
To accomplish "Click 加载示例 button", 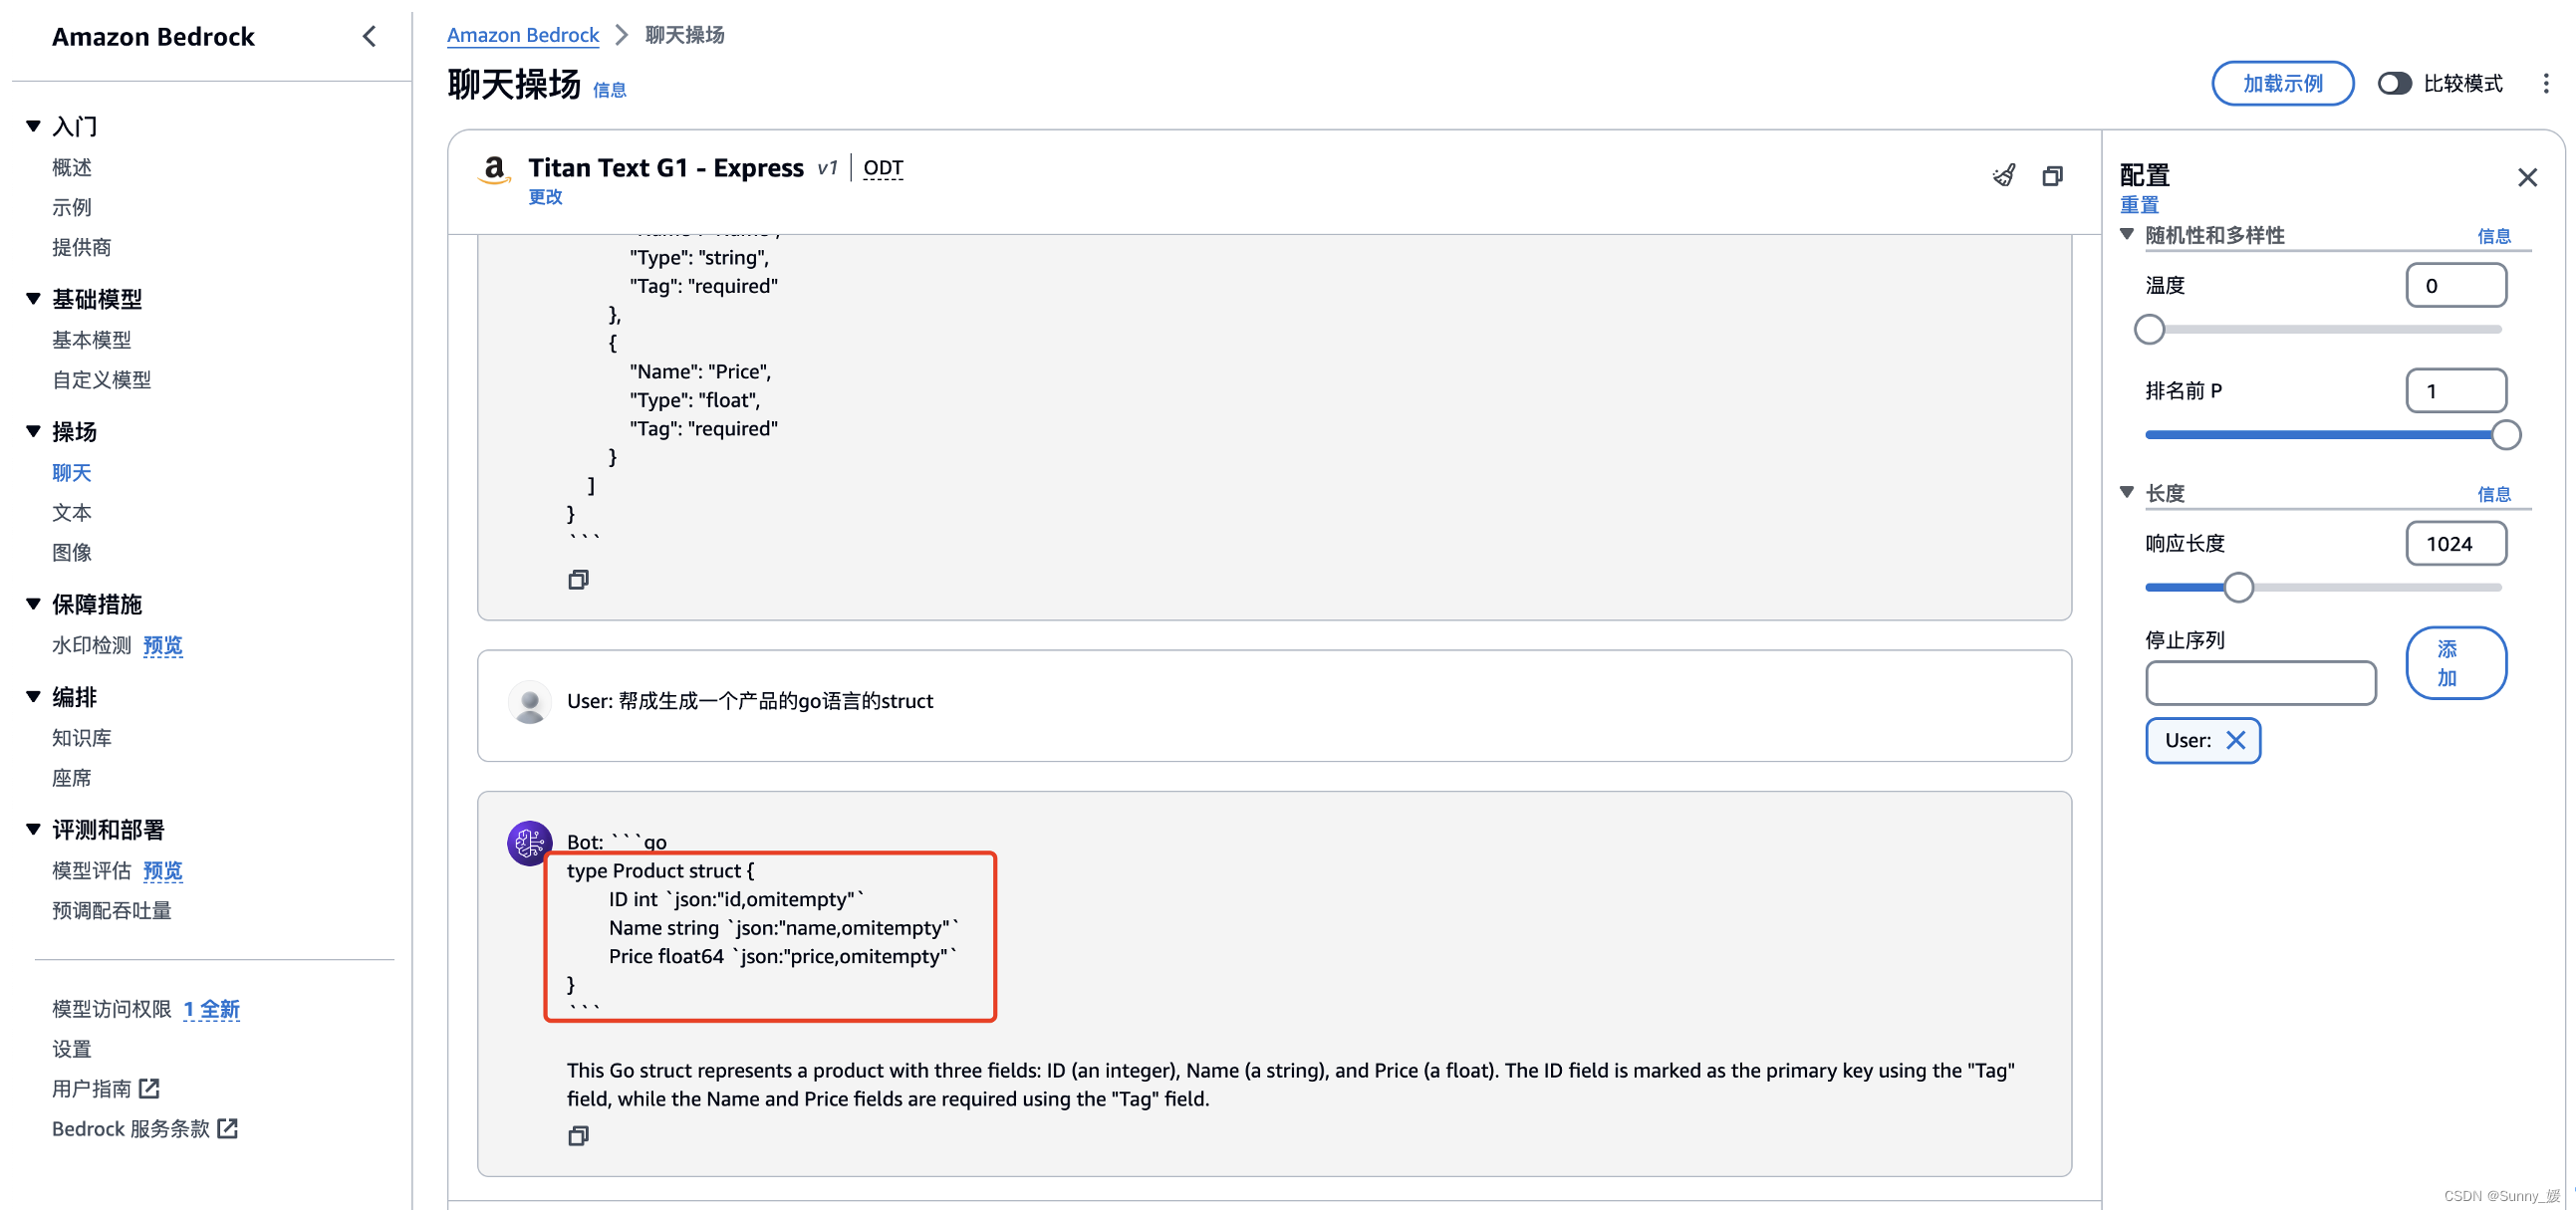I will pos(2282,84).
